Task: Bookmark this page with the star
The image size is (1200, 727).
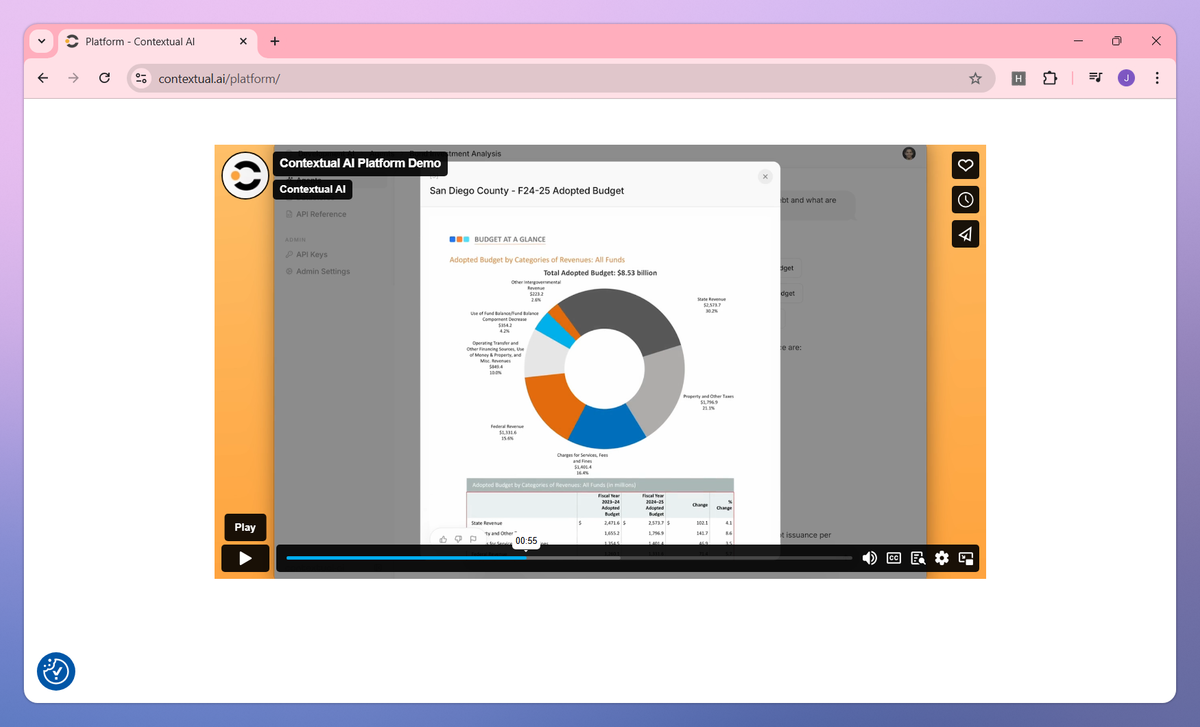Action: [975, 78]
